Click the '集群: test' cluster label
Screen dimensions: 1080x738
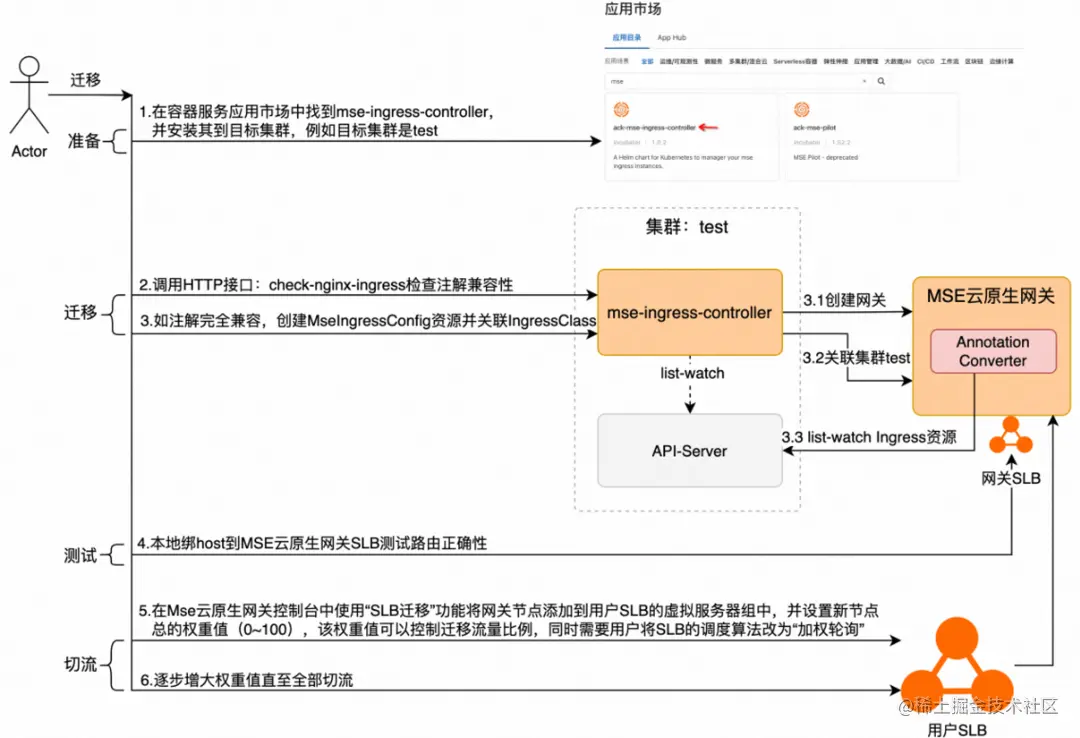pyautogui.click(x=686, y=227)
